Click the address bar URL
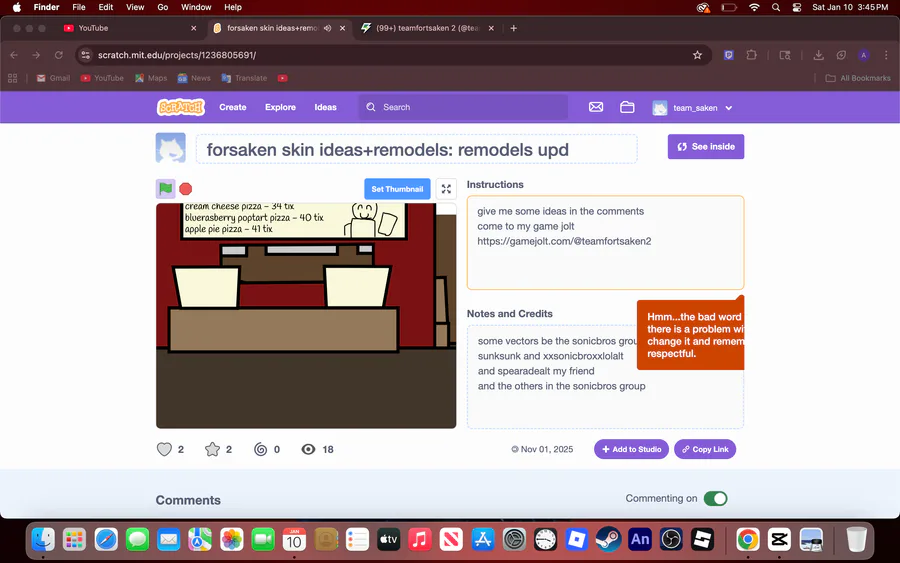 pyautogui.click(x=177, y=55)
